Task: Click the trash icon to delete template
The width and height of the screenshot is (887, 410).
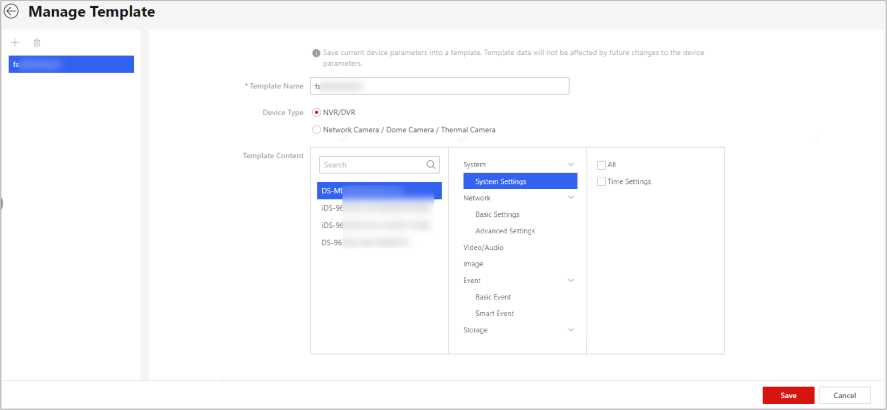Action: (37, 43)
